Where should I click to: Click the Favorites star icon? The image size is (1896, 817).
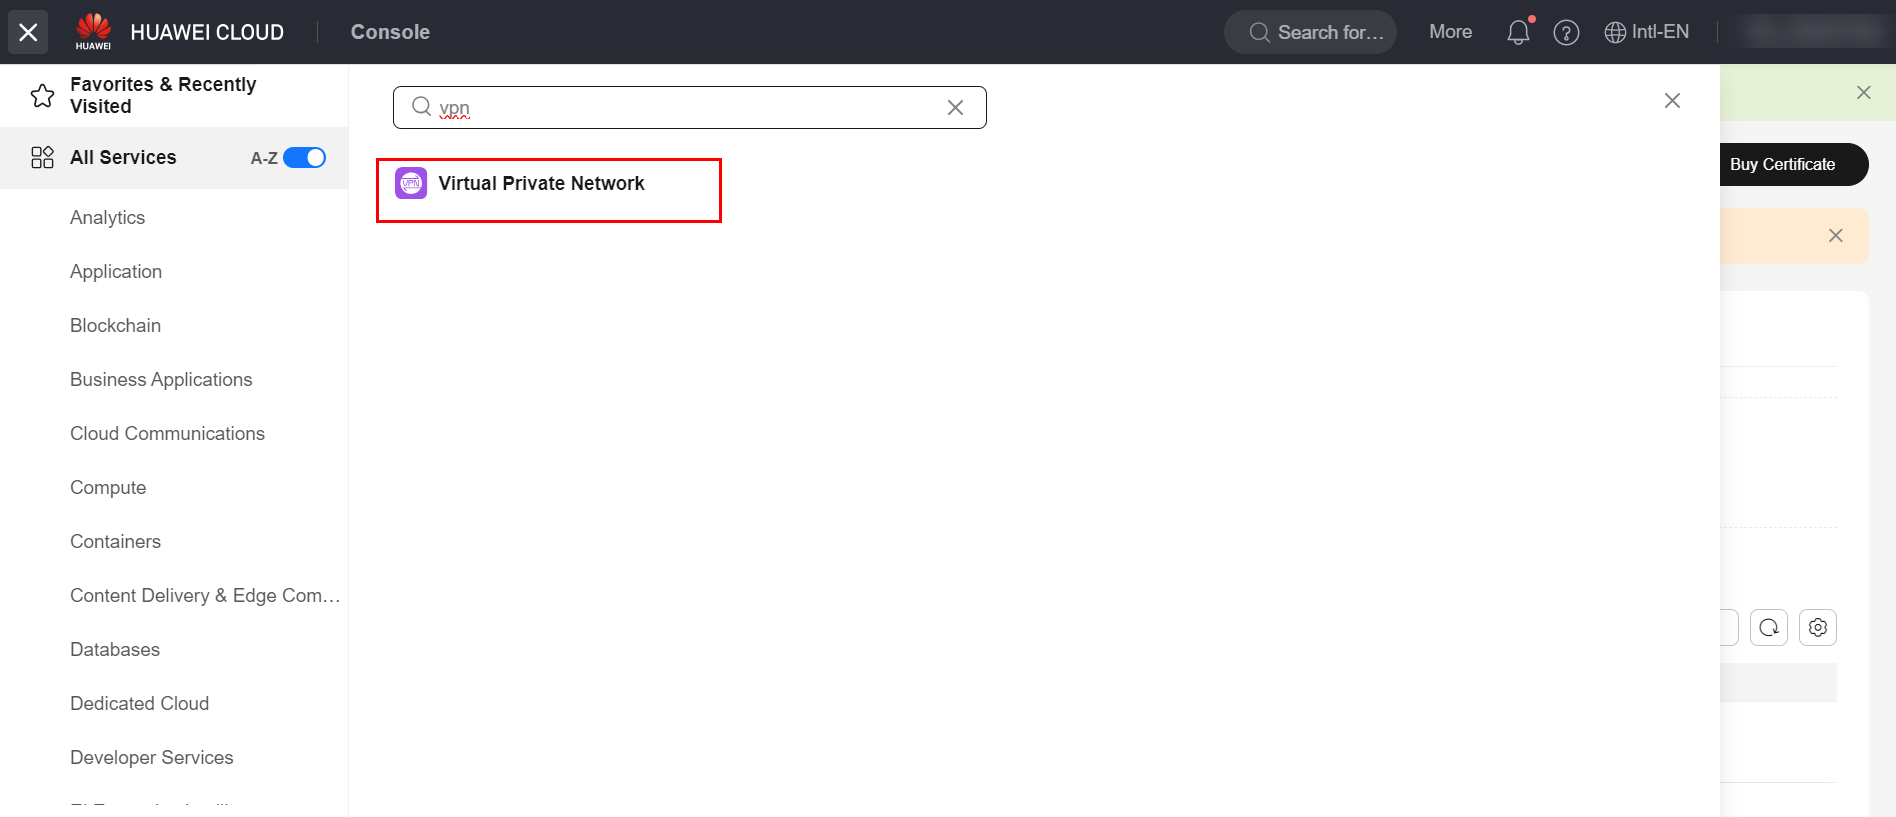coord(42,96)
